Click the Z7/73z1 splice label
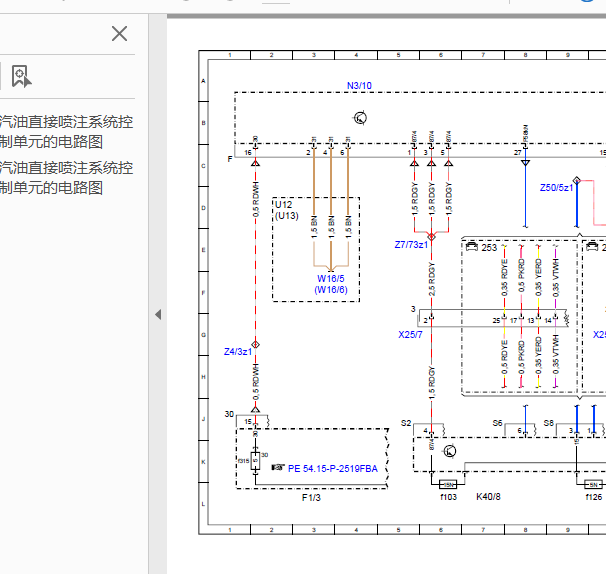The height and width of the screenshot is (574, 606). coord(411,245)
